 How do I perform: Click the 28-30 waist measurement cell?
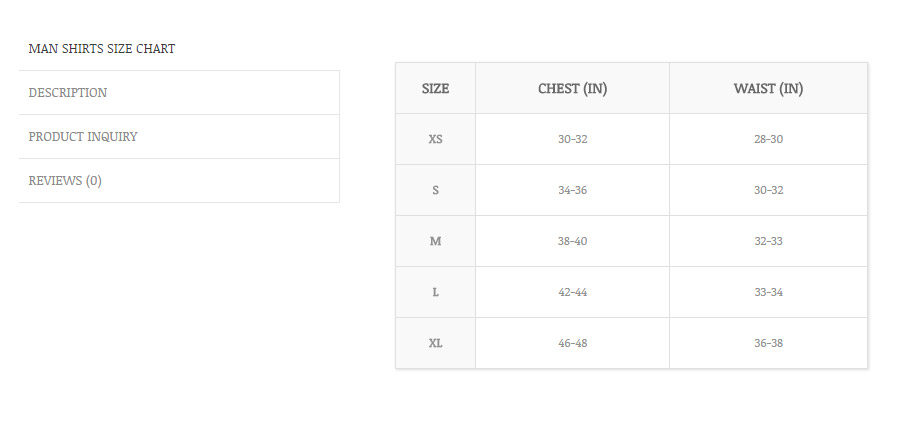pos(768,140)
